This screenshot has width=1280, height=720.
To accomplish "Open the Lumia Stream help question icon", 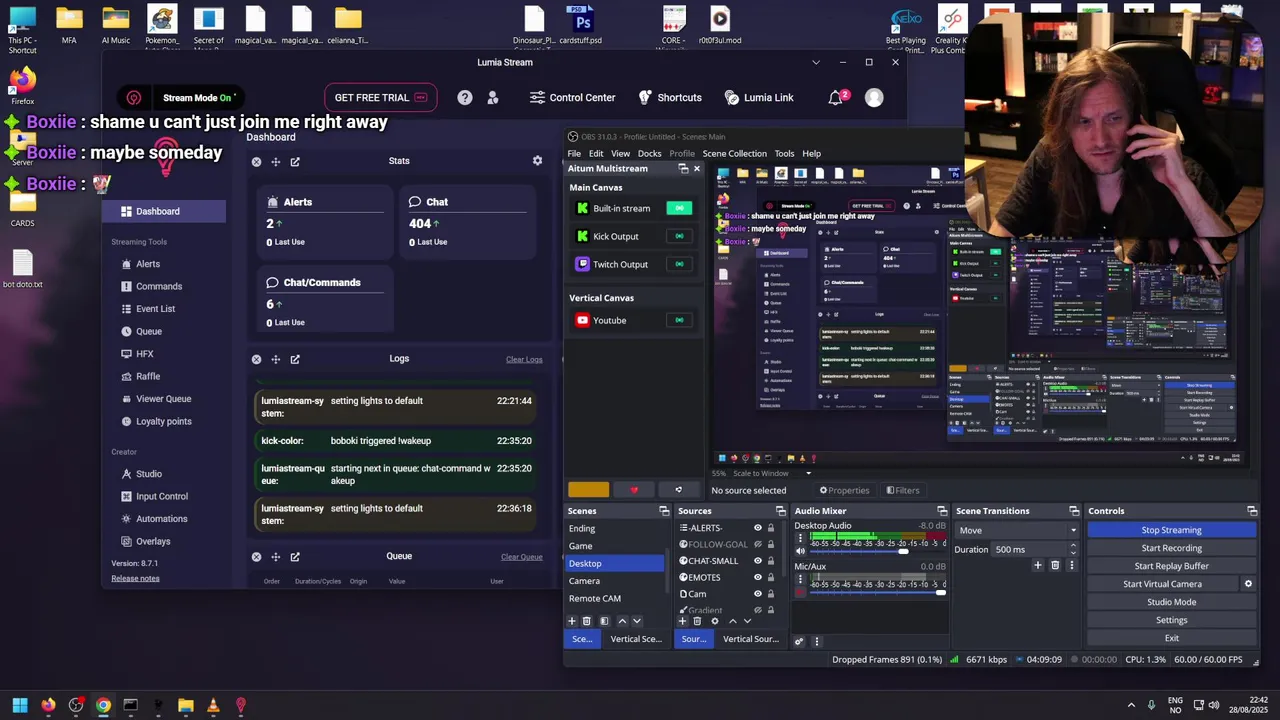I will [x=465, y=97].
